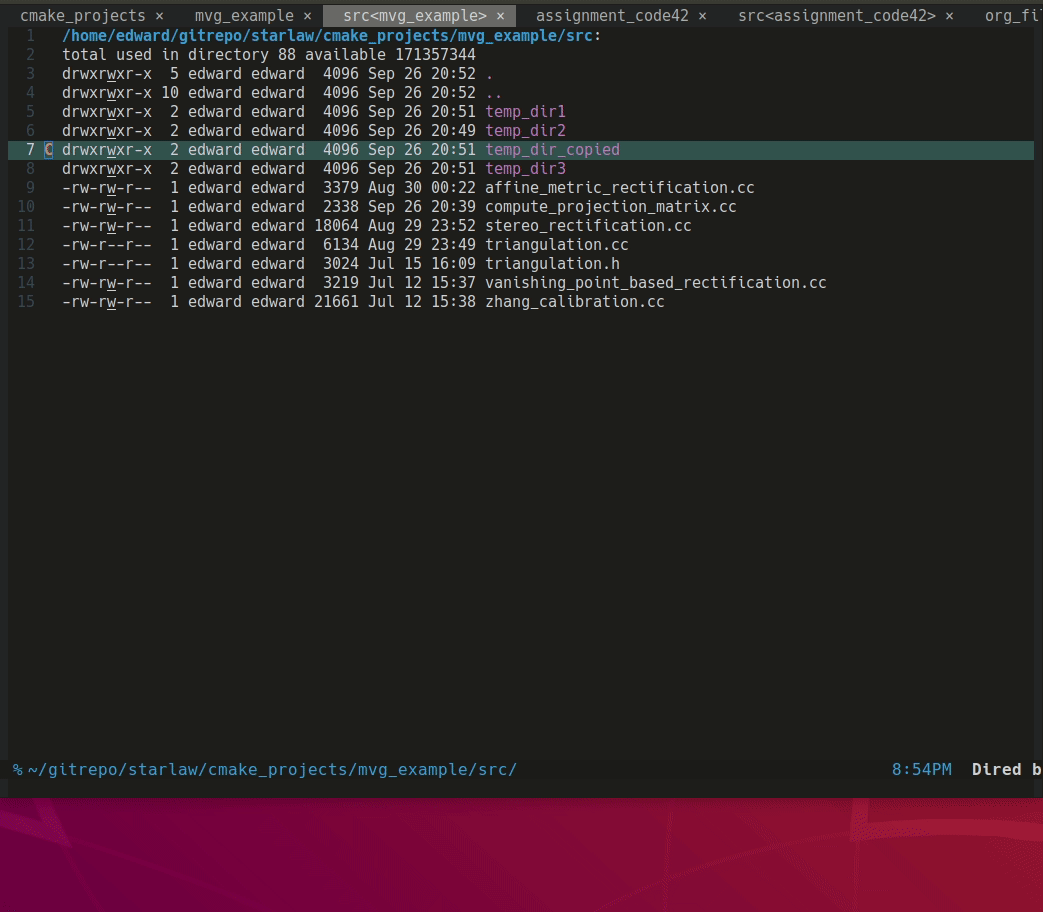Switch to the cmake_projects tab

coord(82,15)
